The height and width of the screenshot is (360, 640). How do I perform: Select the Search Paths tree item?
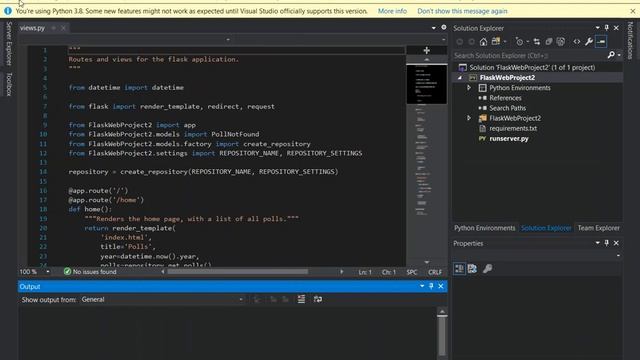[507, 108]
